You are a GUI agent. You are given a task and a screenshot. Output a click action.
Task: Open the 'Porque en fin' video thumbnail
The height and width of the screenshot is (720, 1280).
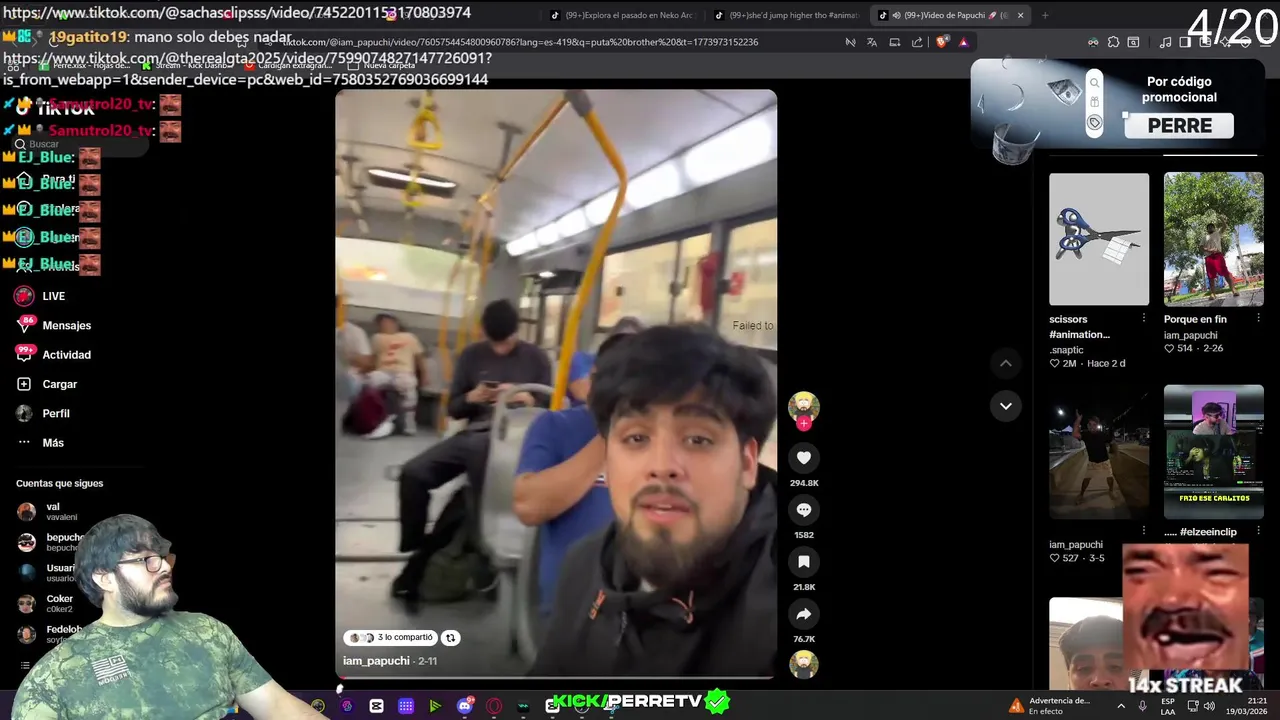1213,239
